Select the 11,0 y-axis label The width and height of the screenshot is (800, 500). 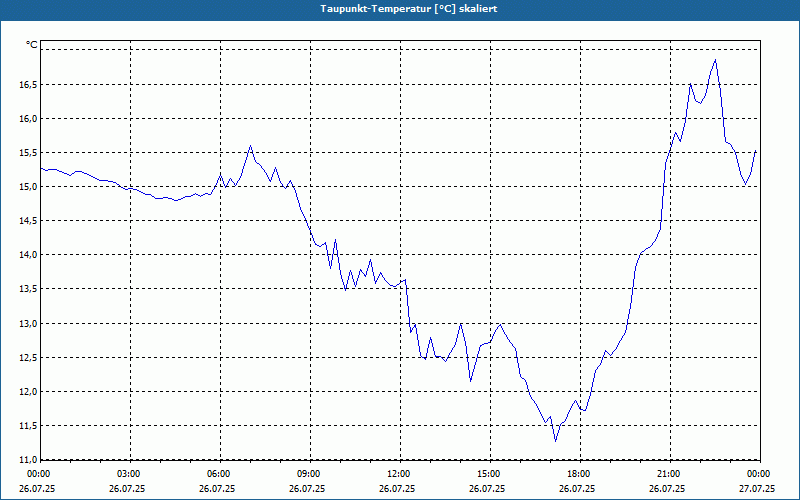coord(29,459)
